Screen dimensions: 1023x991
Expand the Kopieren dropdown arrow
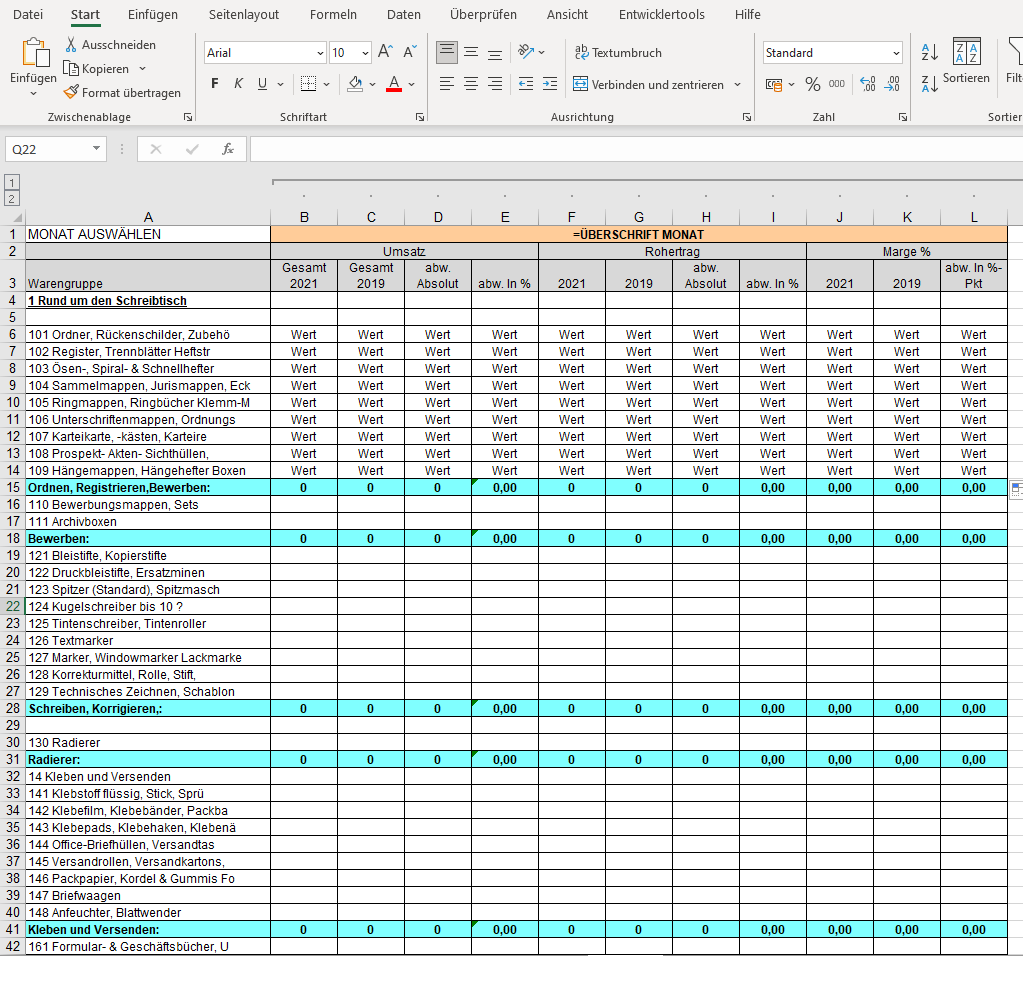142,69
